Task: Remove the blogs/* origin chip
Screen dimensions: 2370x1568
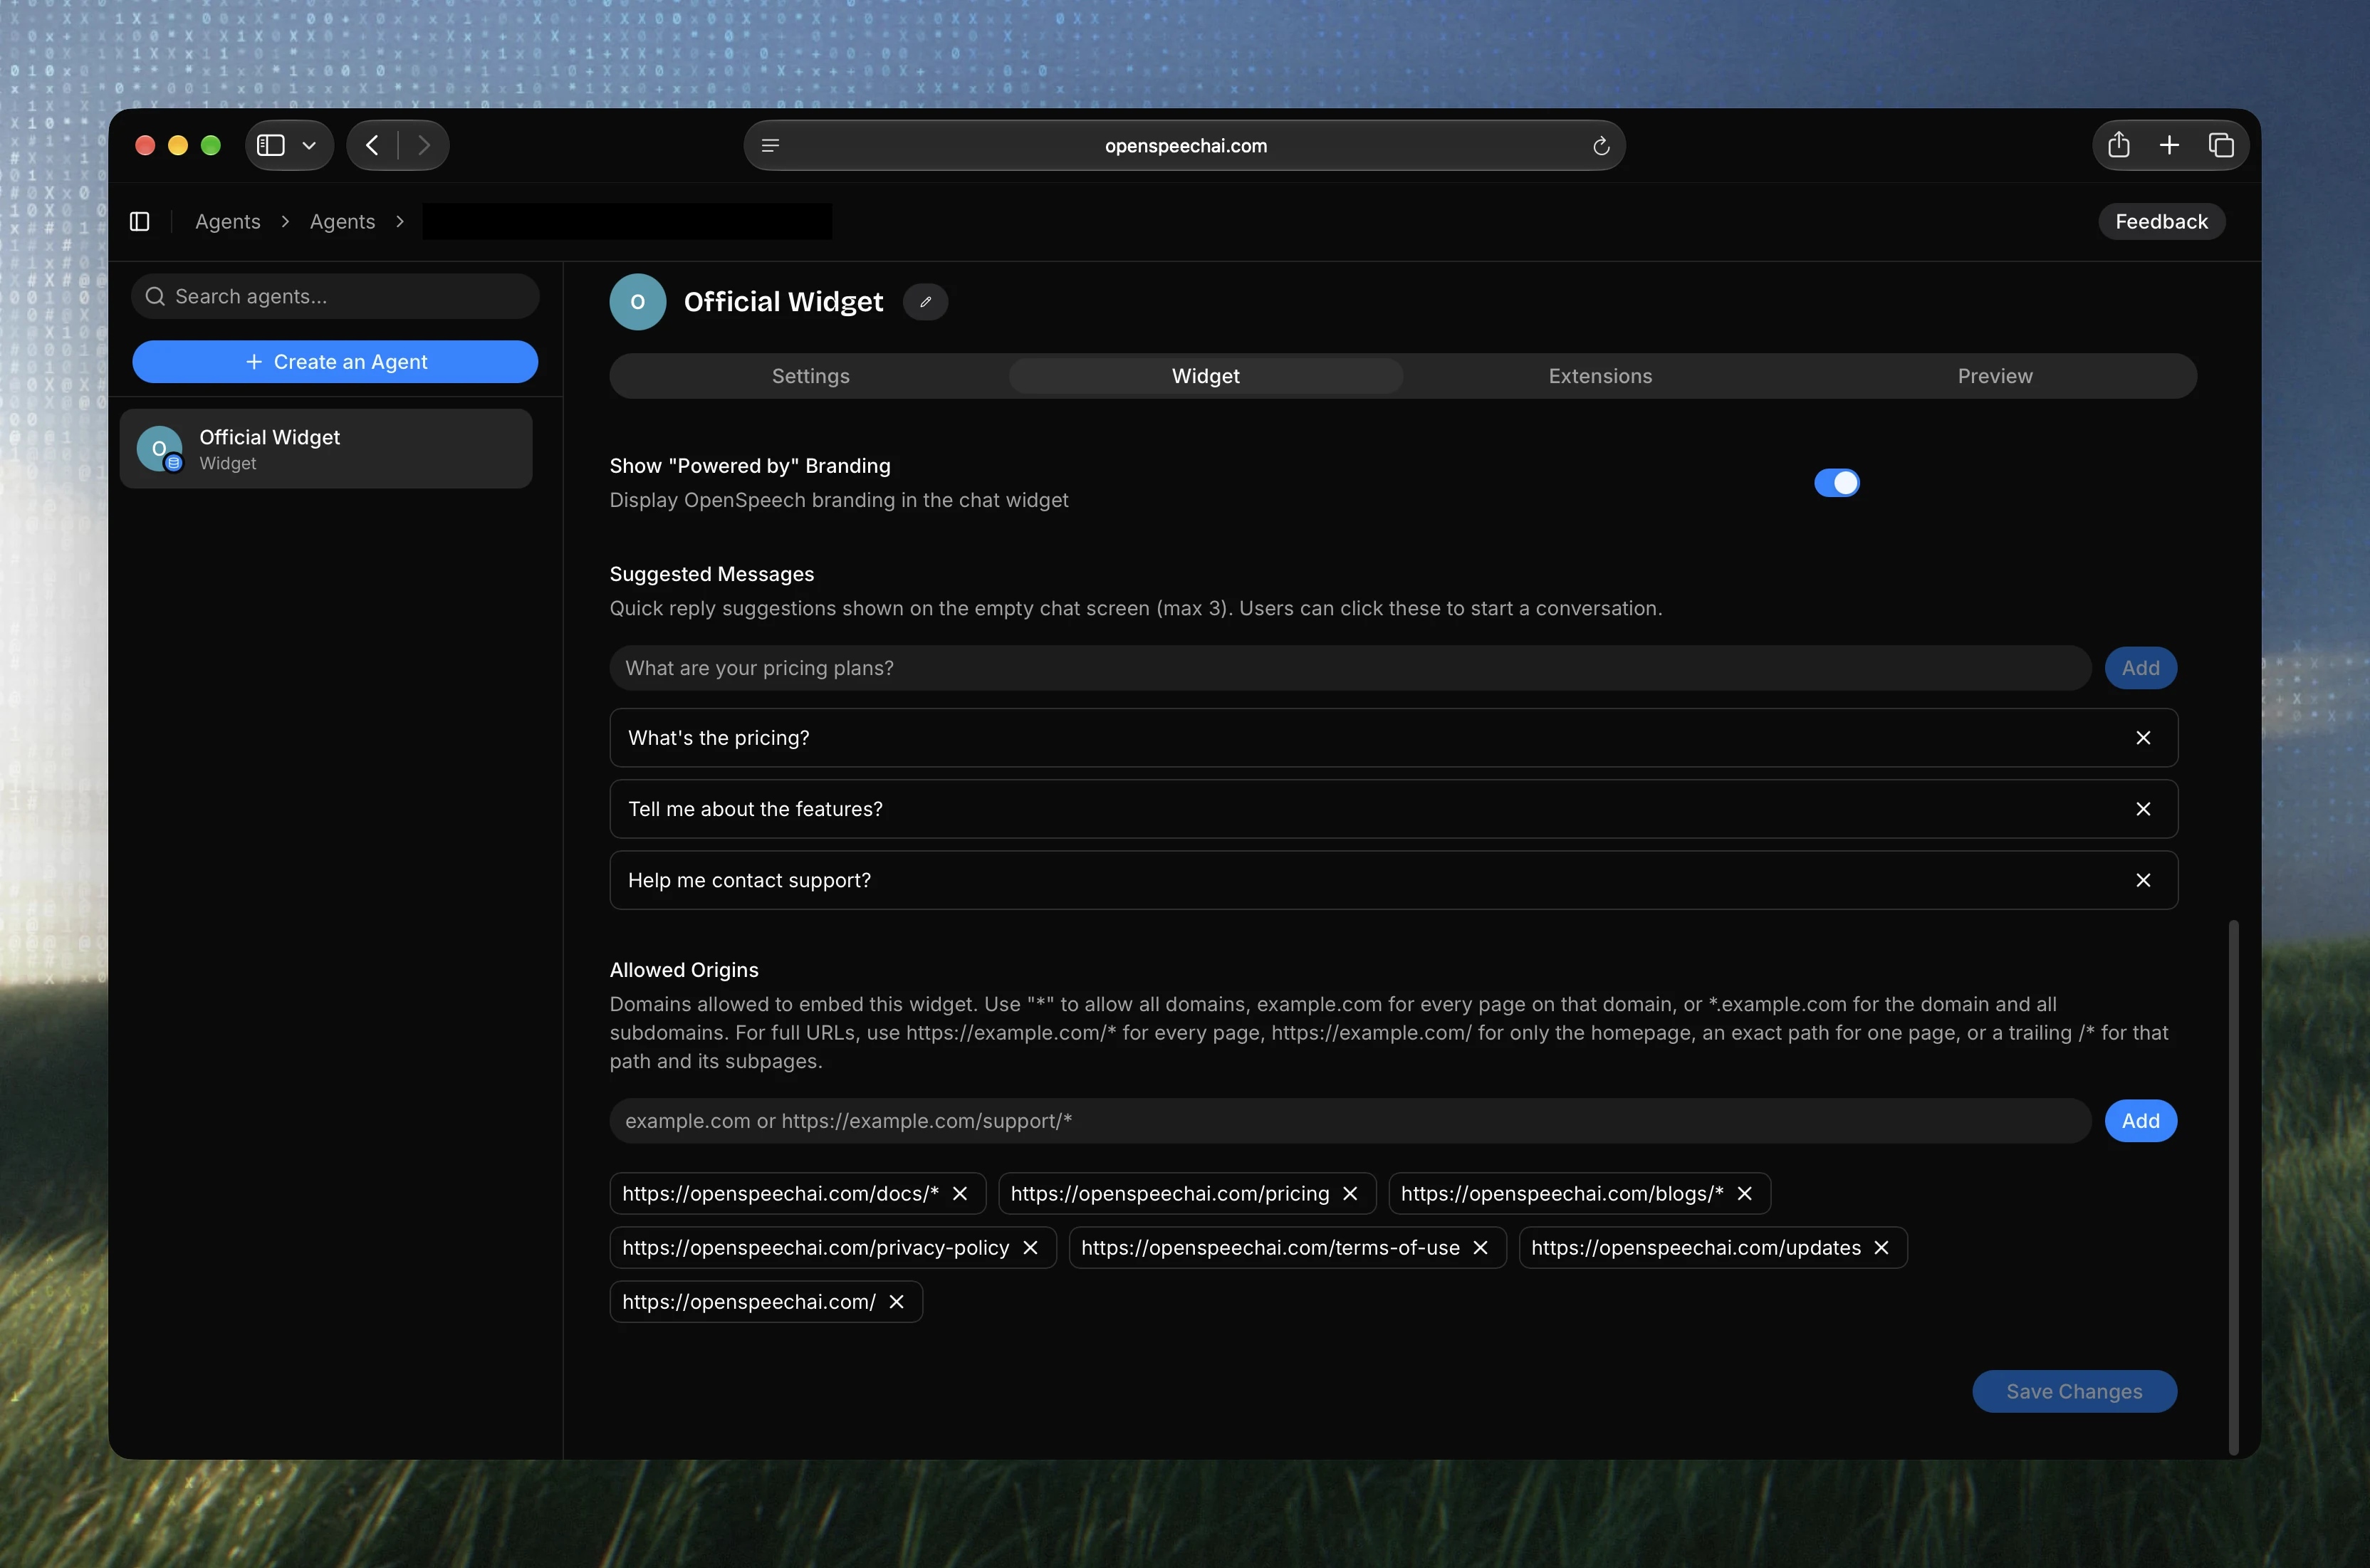Action: click(x=1745, y=1194)
